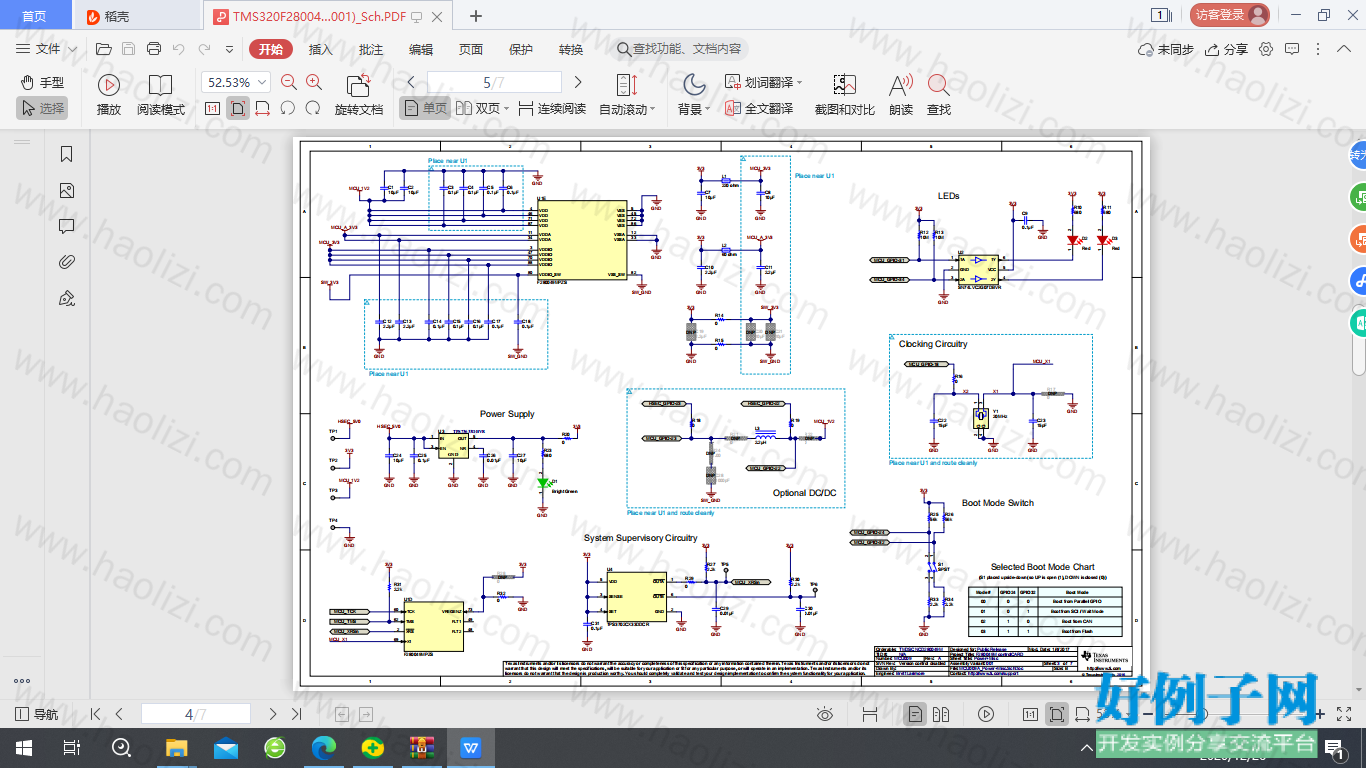Screen dimensions: 1366x768
Task: Toggle continuous reading (连续阅读)
Action: tap(552, 108)
